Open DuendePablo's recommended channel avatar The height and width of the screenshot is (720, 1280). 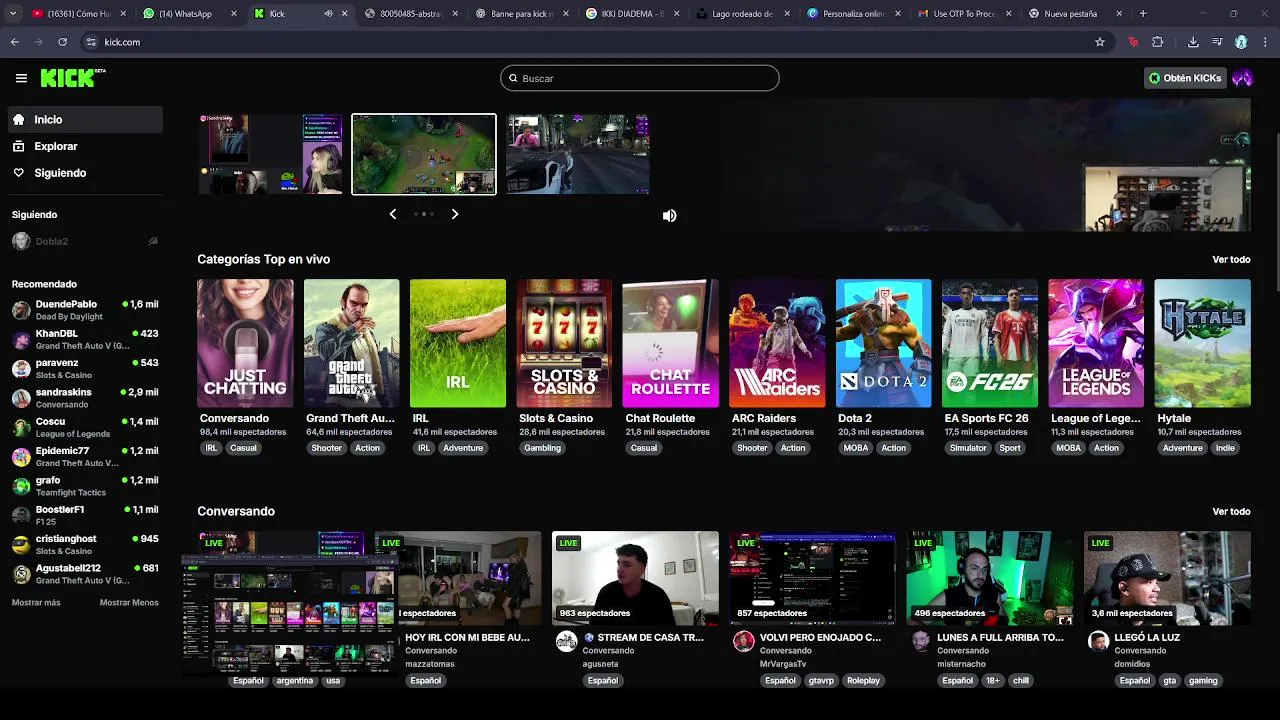21,310
